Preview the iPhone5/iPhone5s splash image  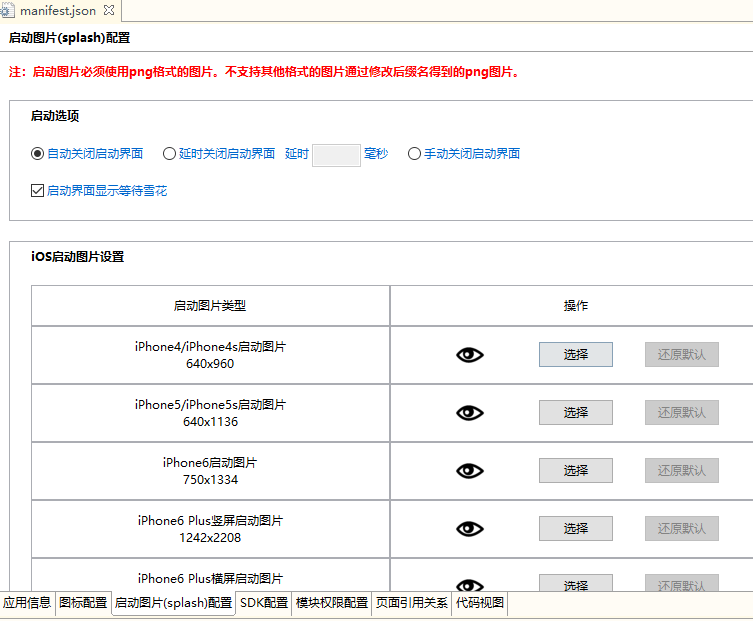click(x=469, y=413)
